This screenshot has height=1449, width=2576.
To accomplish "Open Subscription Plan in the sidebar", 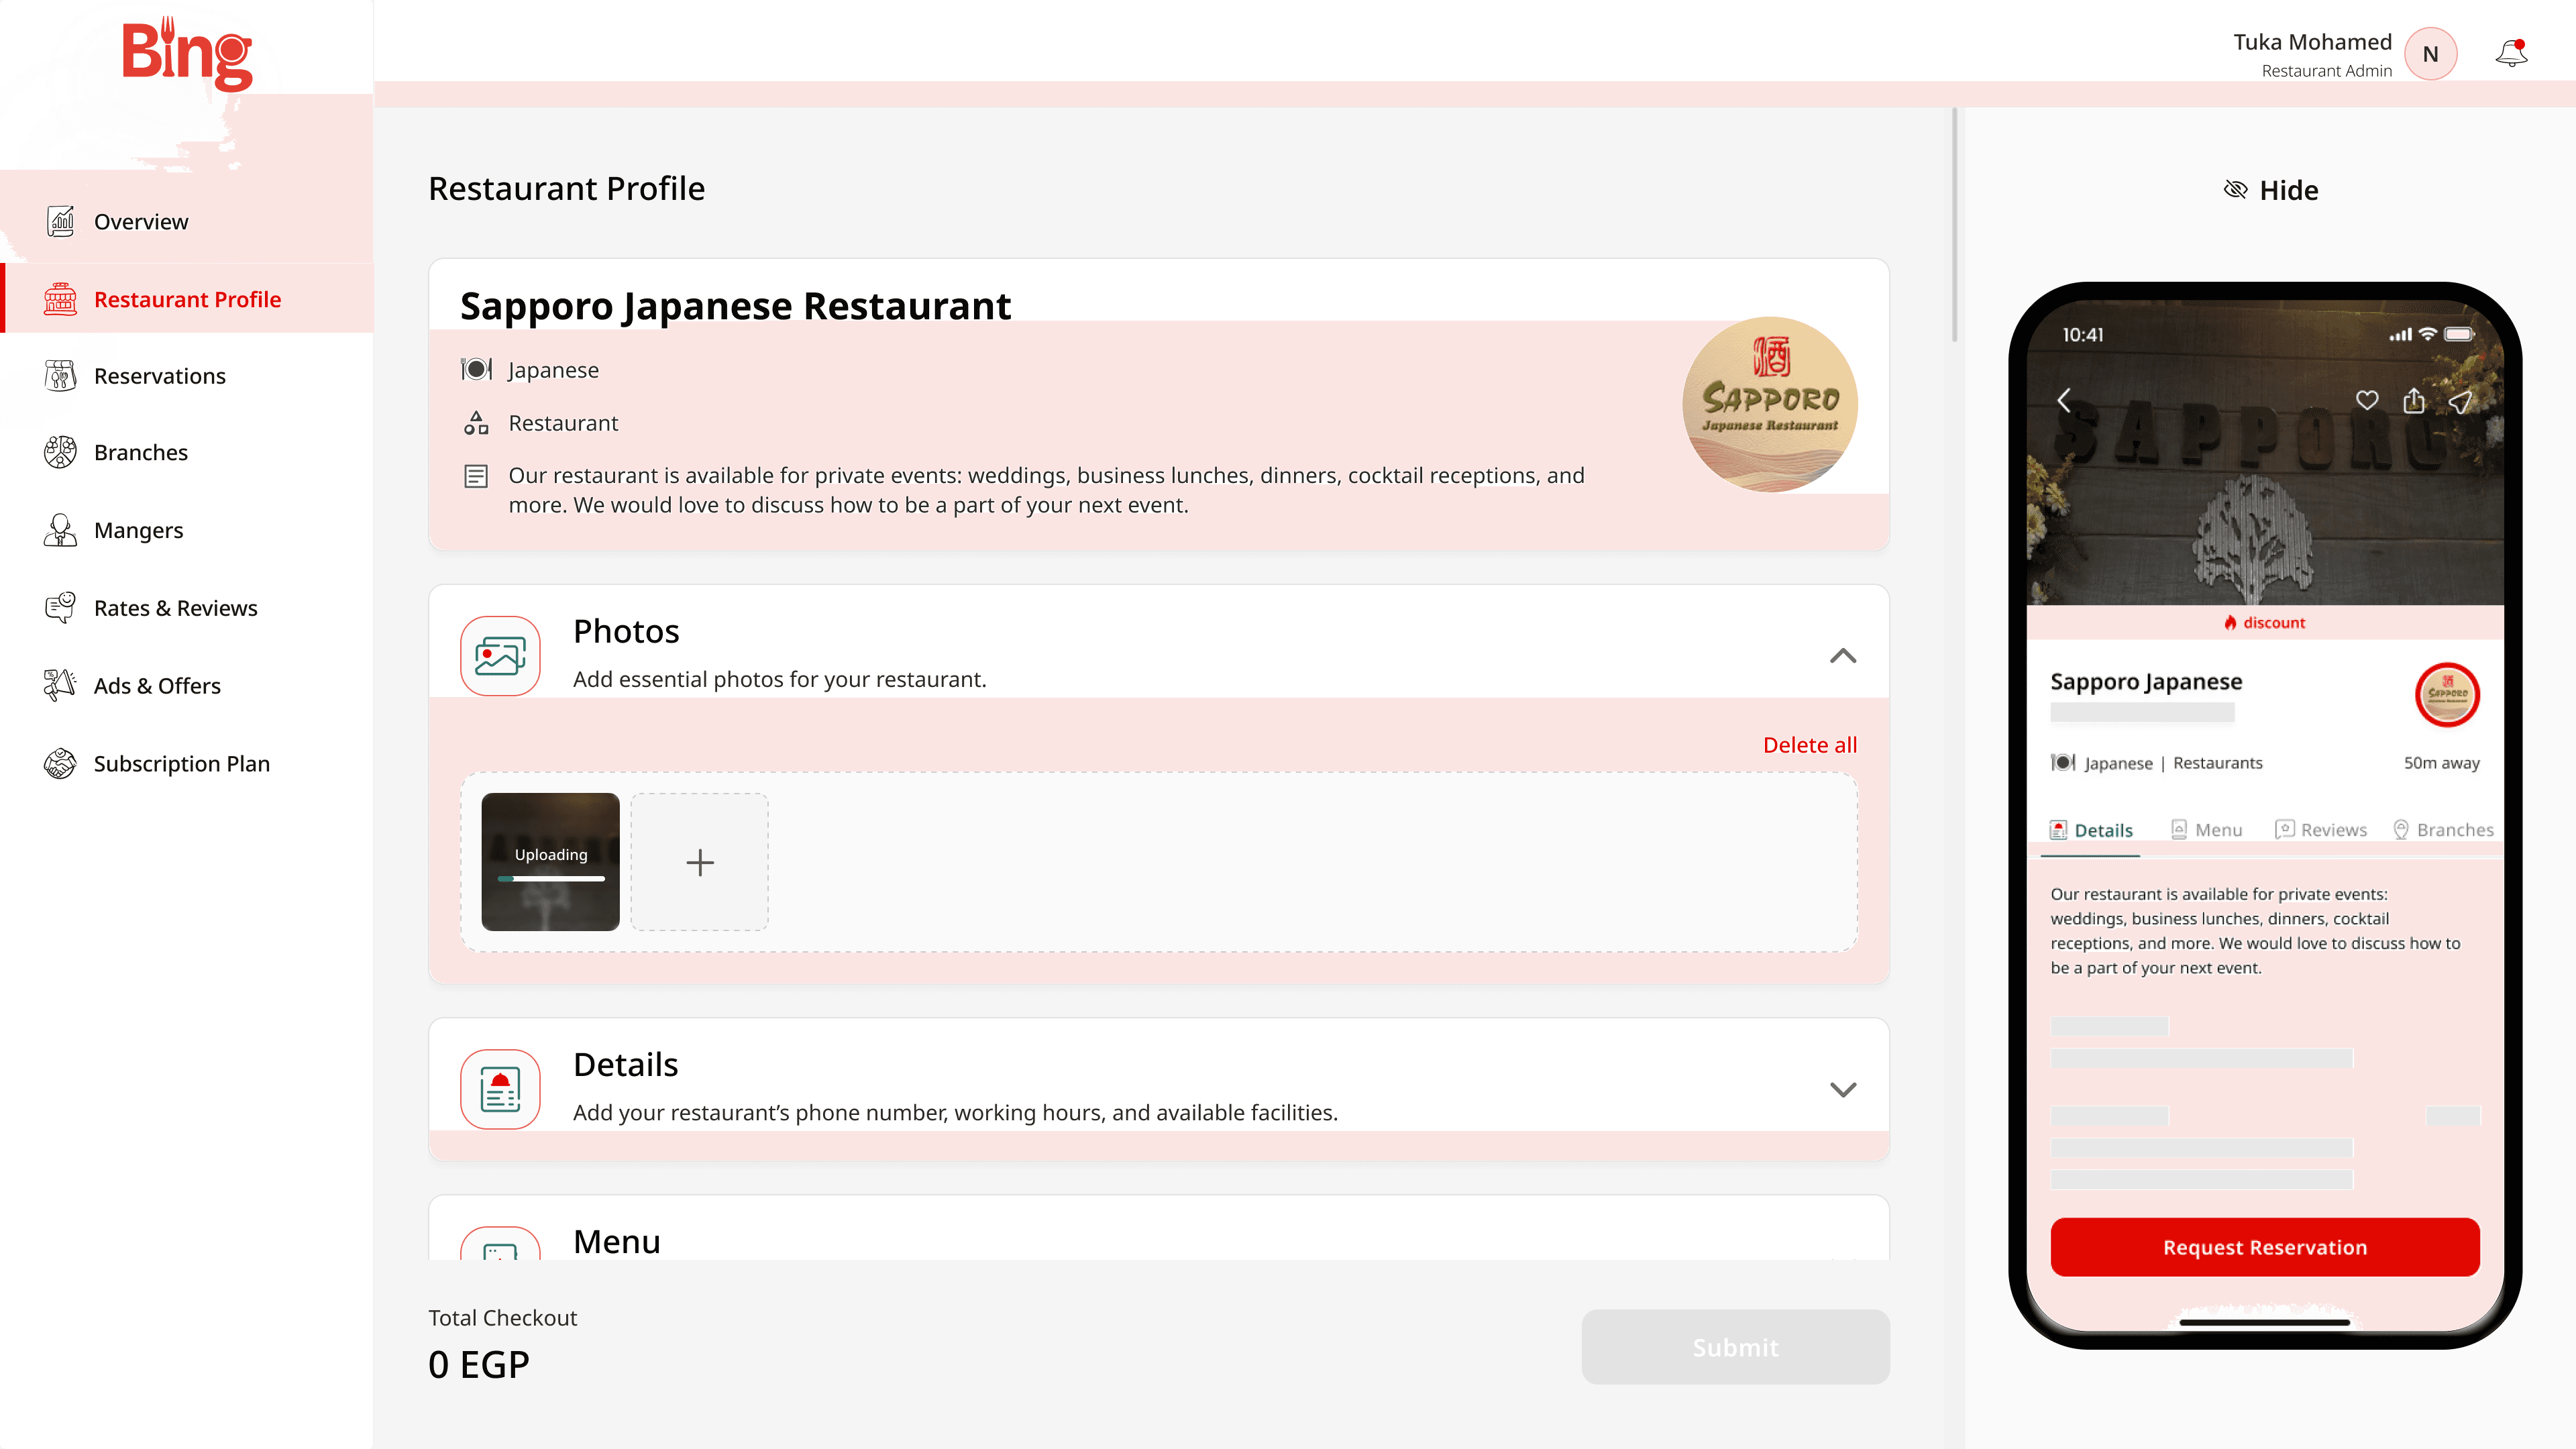I will (x=181, y=764).
